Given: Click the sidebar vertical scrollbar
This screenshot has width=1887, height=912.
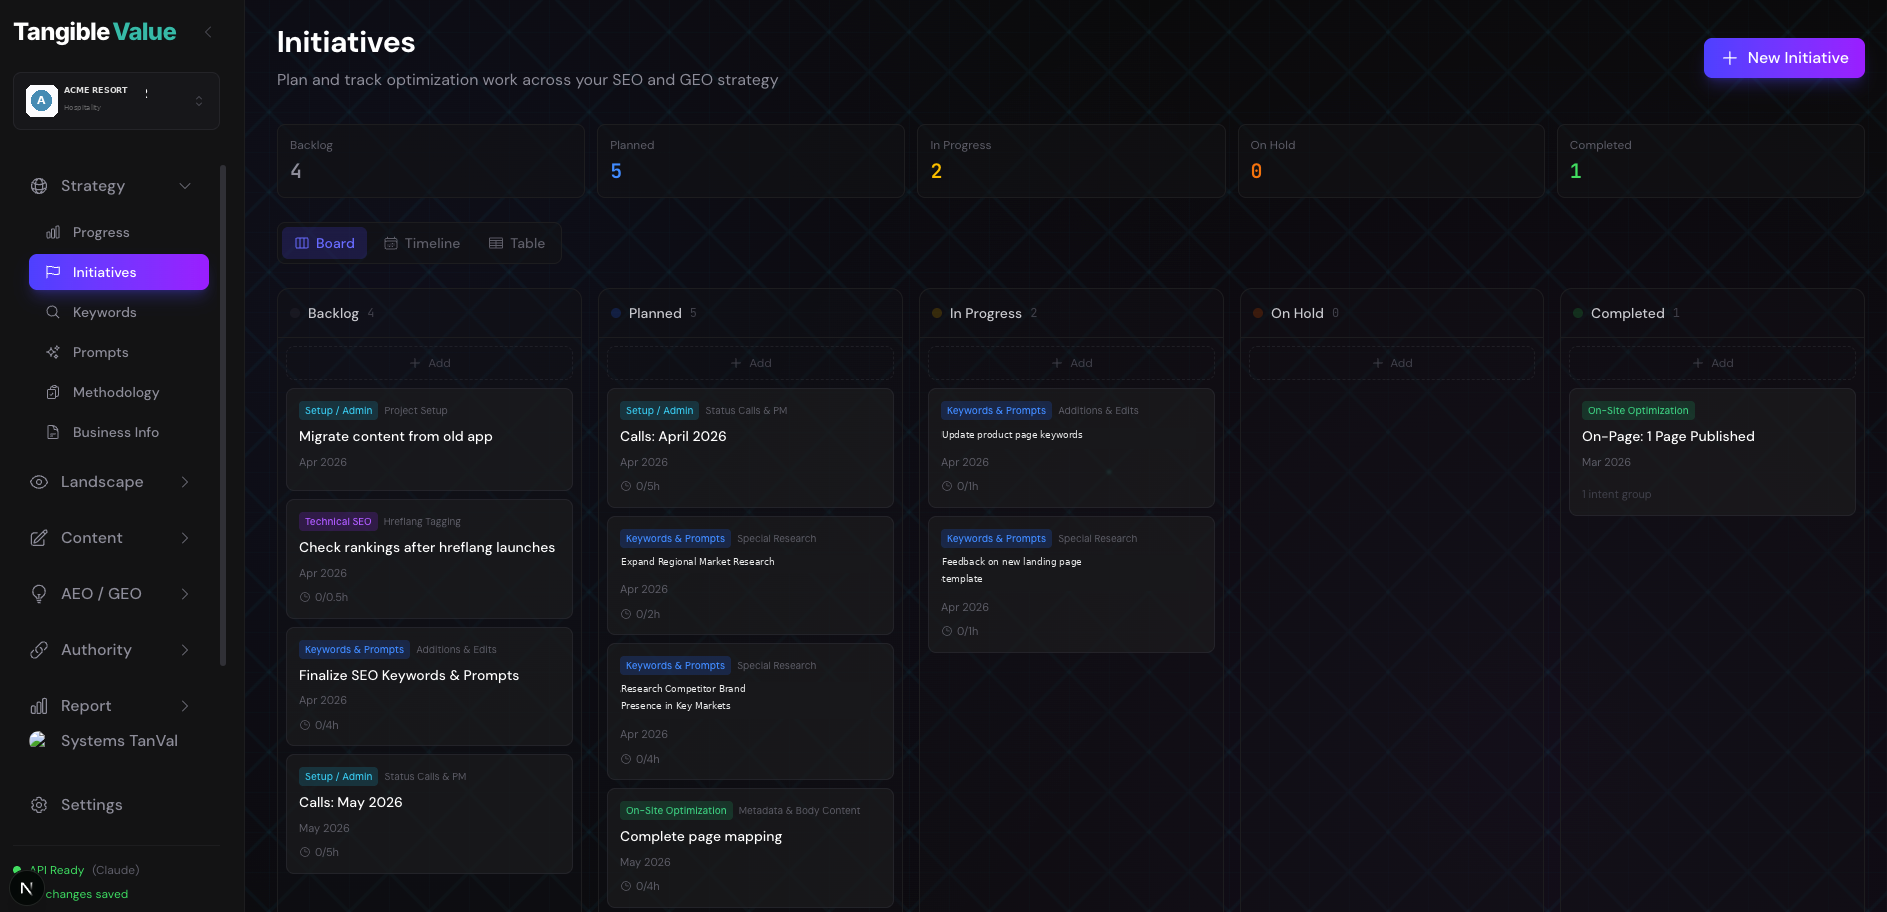Looking at the screenshot, I should [223, 415].
